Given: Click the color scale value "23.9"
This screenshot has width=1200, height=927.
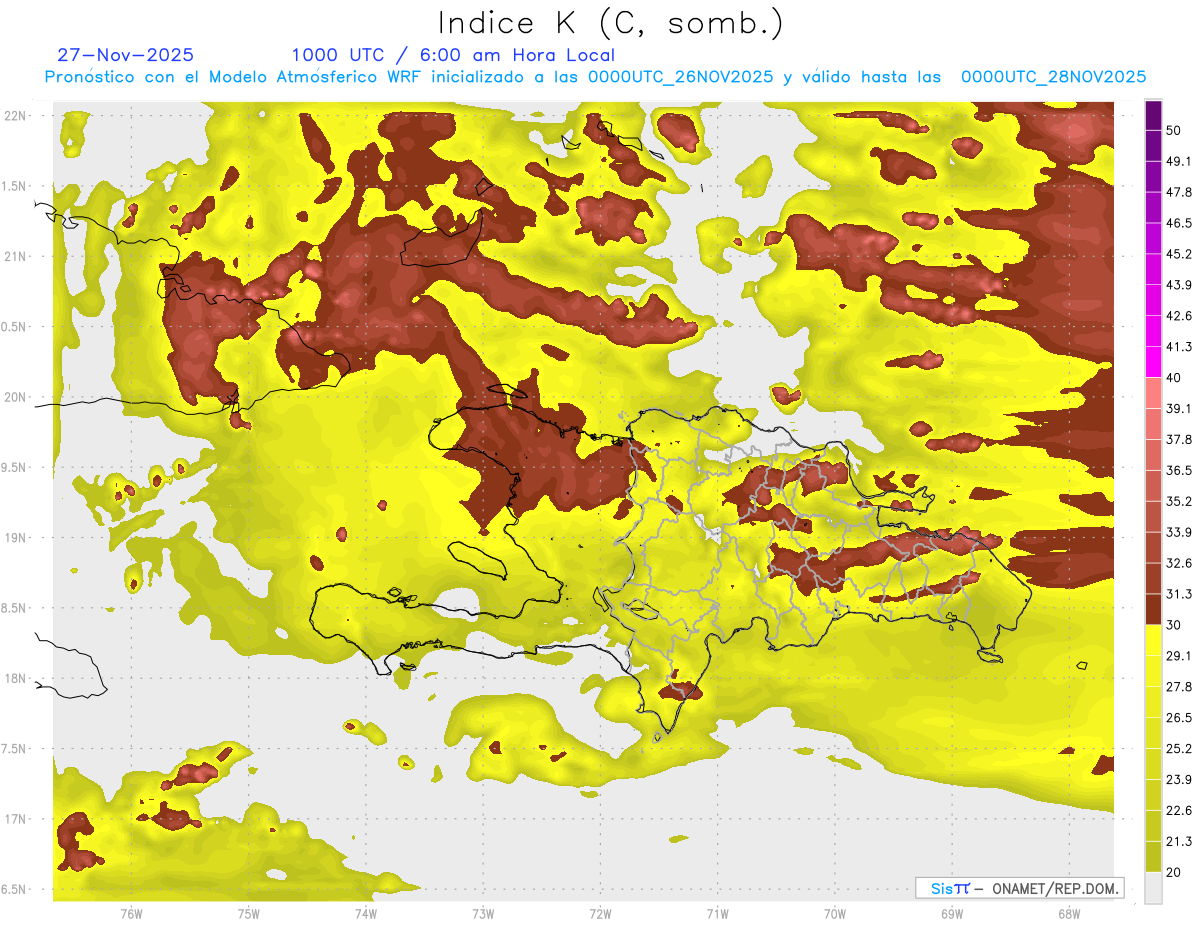Looking at the screenshot, I should [1179, 780].
